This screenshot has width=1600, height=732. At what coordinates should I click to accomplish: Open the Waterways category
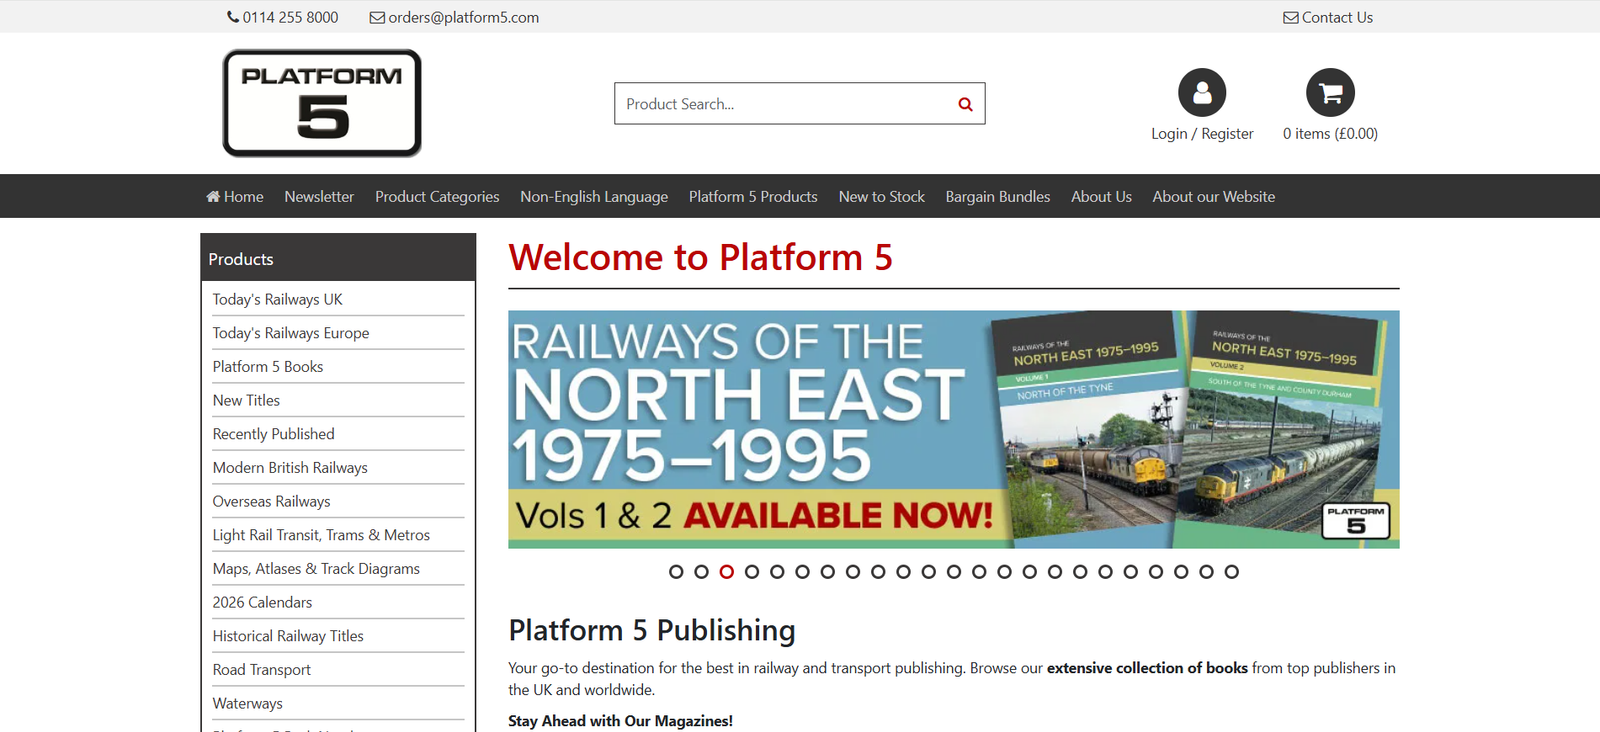pyautogui.click(x=247, y=703)
